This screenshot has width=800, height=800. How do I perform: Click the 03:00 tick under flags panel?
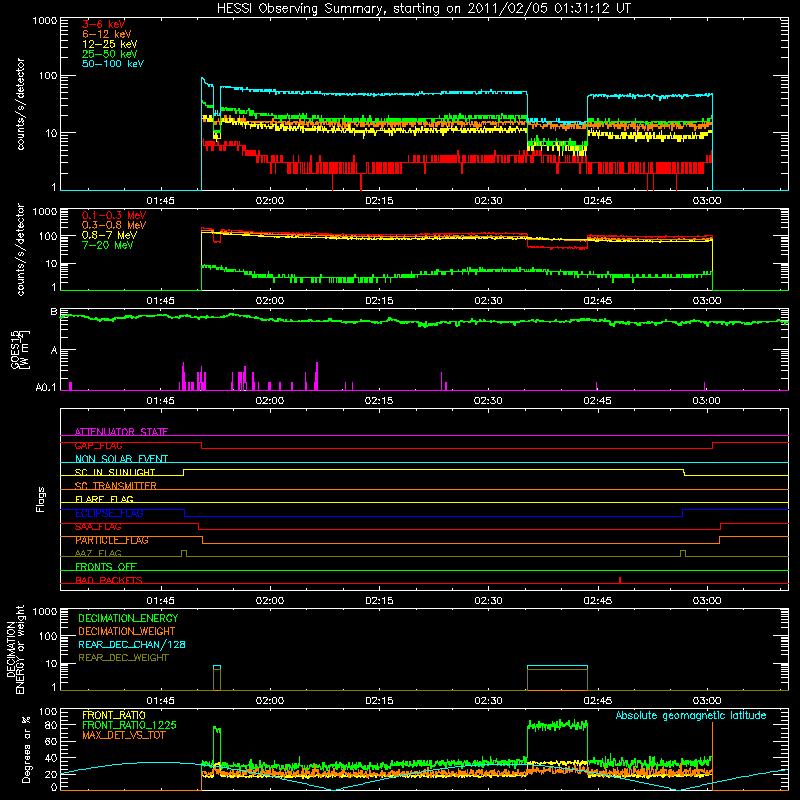pos(707,601)
